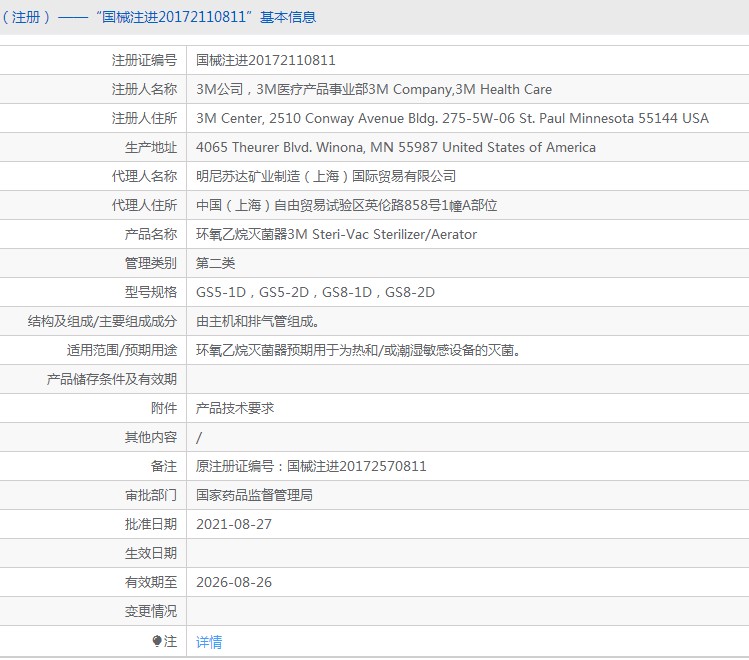Viewport: 749px width, 660px height.
Task: Click the 生效日期 label
Action: coord(151,554)
